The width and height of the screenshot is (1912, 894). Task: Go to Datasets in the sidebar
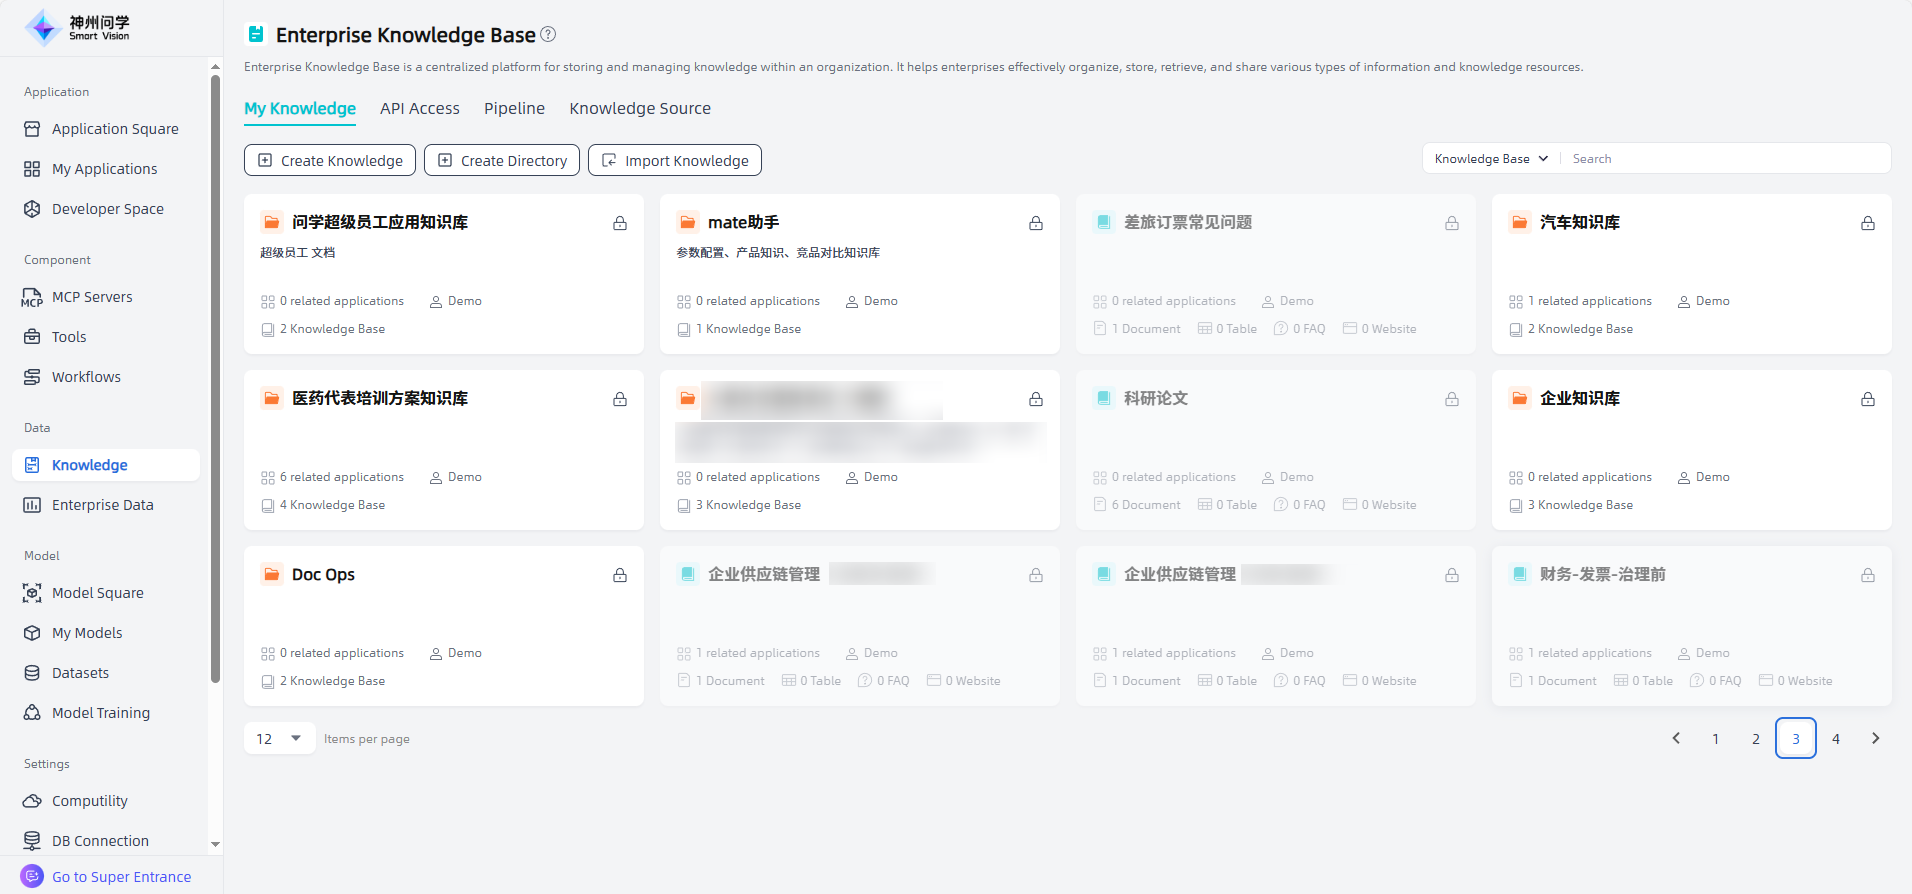[x=80, y=673]
